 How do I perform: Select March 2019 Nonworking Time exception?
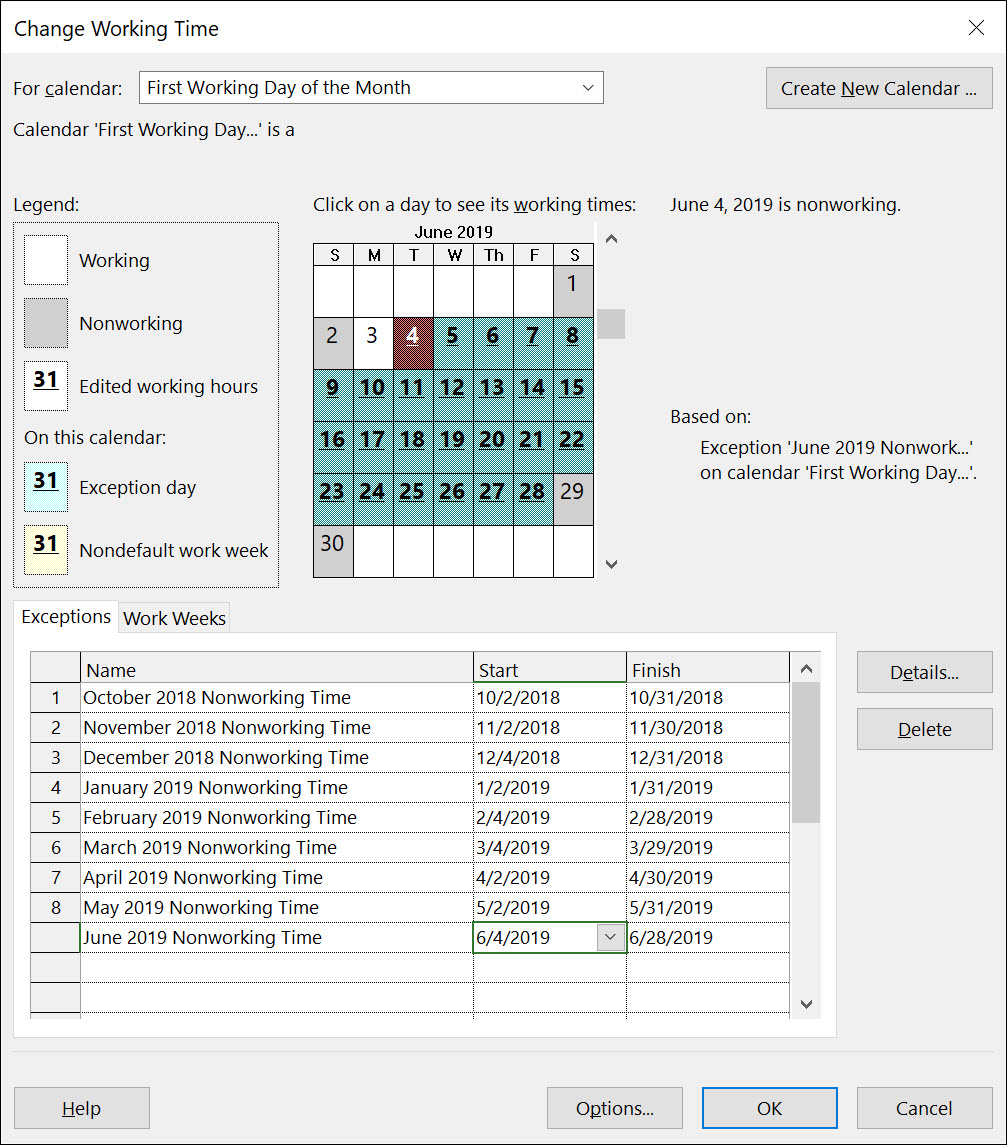click(x=277, y=847)
